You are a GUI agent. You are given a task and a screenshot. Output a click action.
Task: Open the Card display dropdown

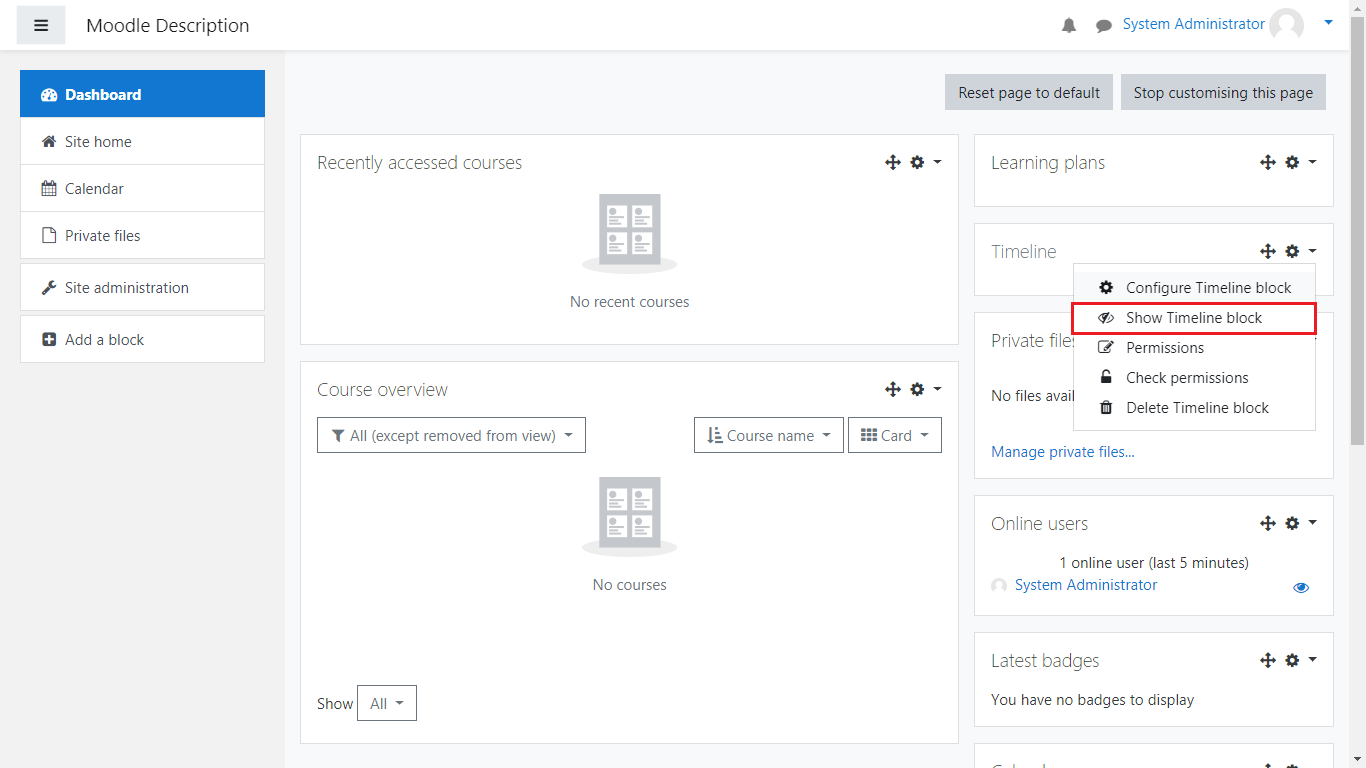(x=894, y=436)
